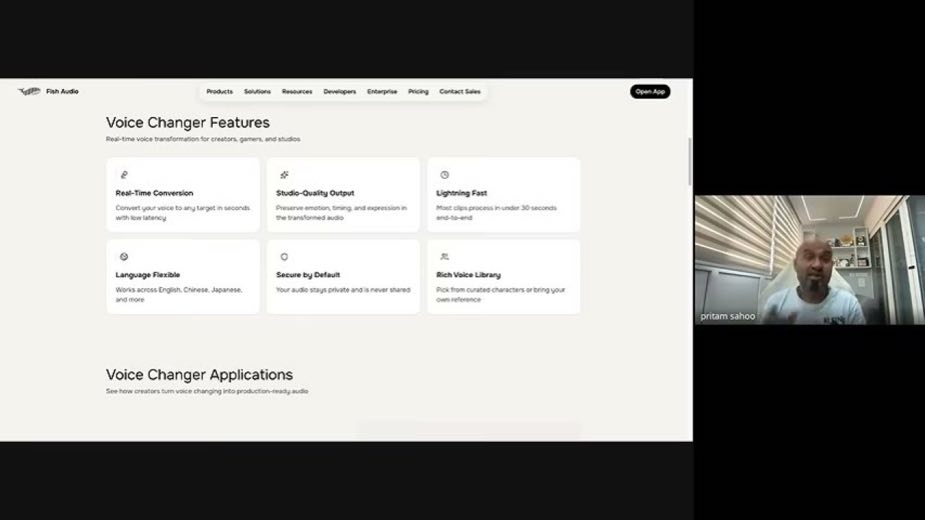925x520 pixels.
Task: Click 'Pick from curated characters' description
Action: 500,295
